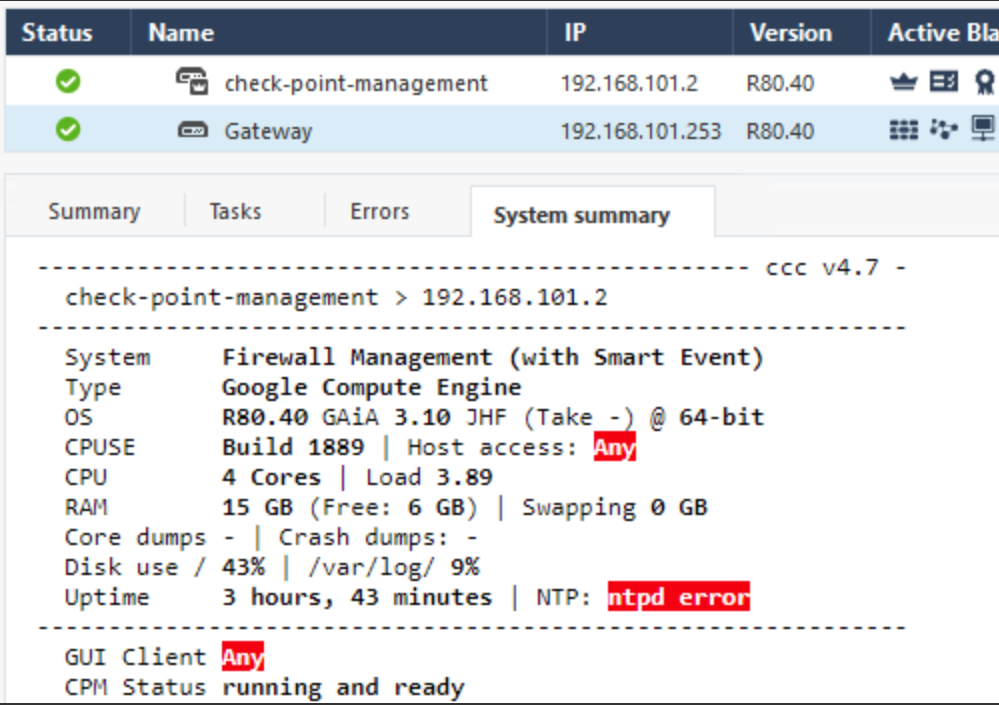Click IP address 192.168.101.2 in table
Viewport: 999px width, 705px height.
[x=629, y=83]
